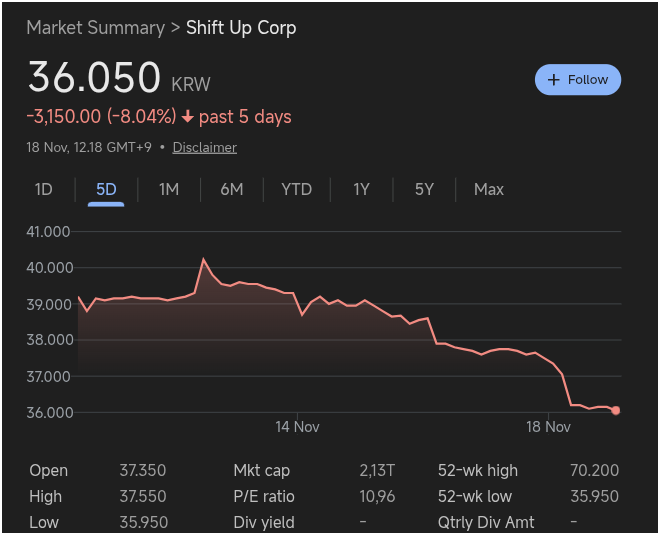Image resolution: width=660 pixels, height=535 pixels.
Task: Select the 5D time range tab
Action: [x=106, y=189]
